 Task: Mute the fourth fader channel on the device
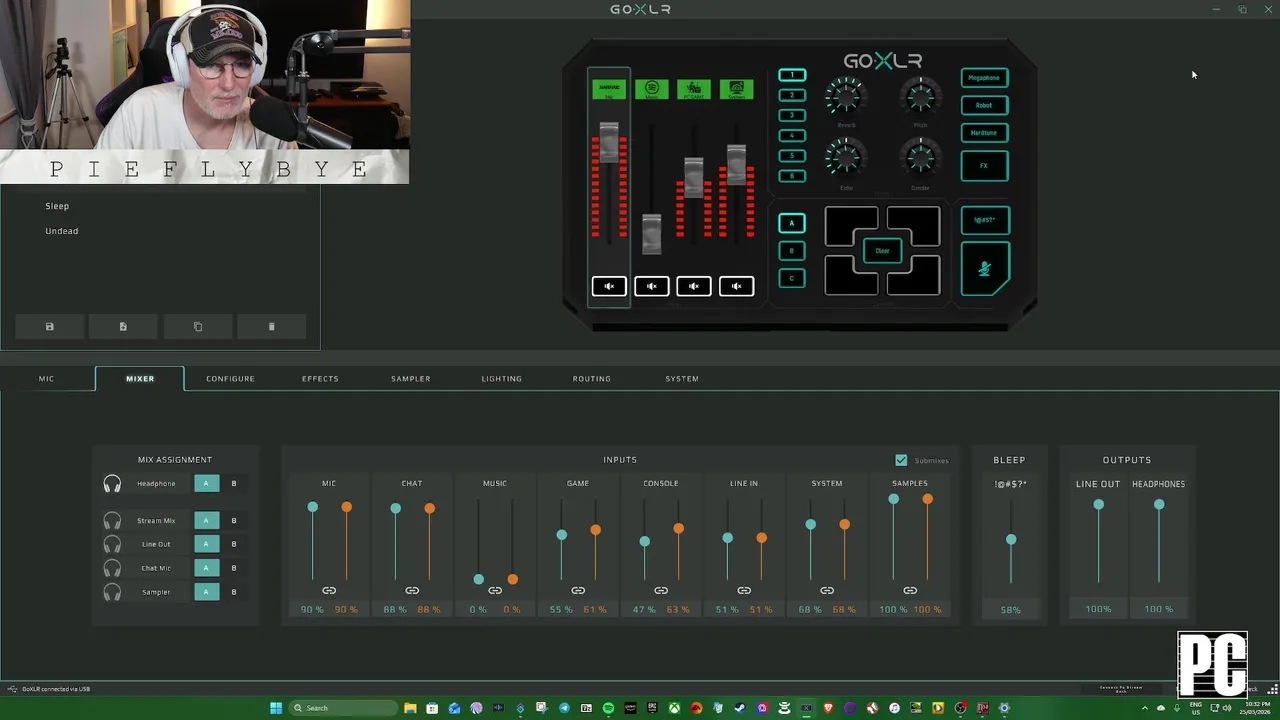737,287
